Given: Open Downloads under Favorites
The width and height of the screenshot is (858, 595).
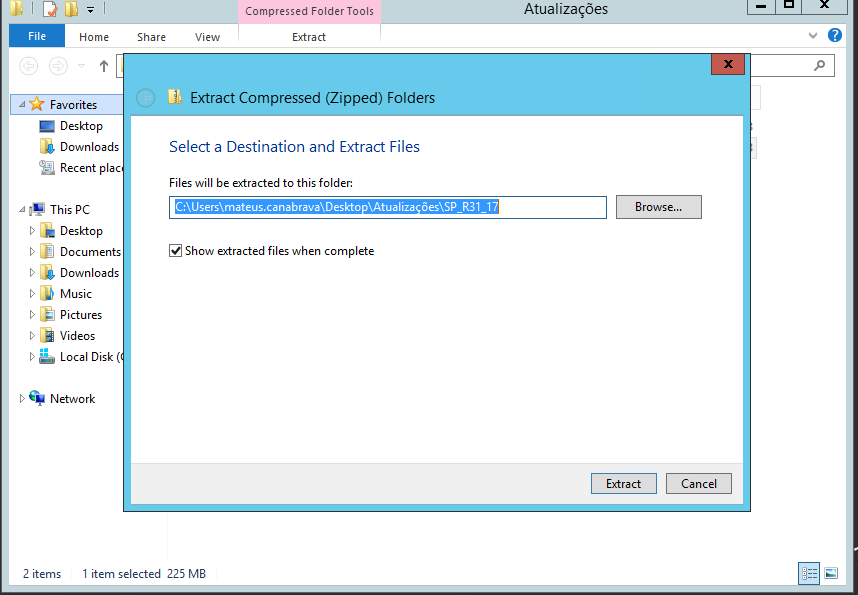Looking at the screenshot, I should [89, 147].
